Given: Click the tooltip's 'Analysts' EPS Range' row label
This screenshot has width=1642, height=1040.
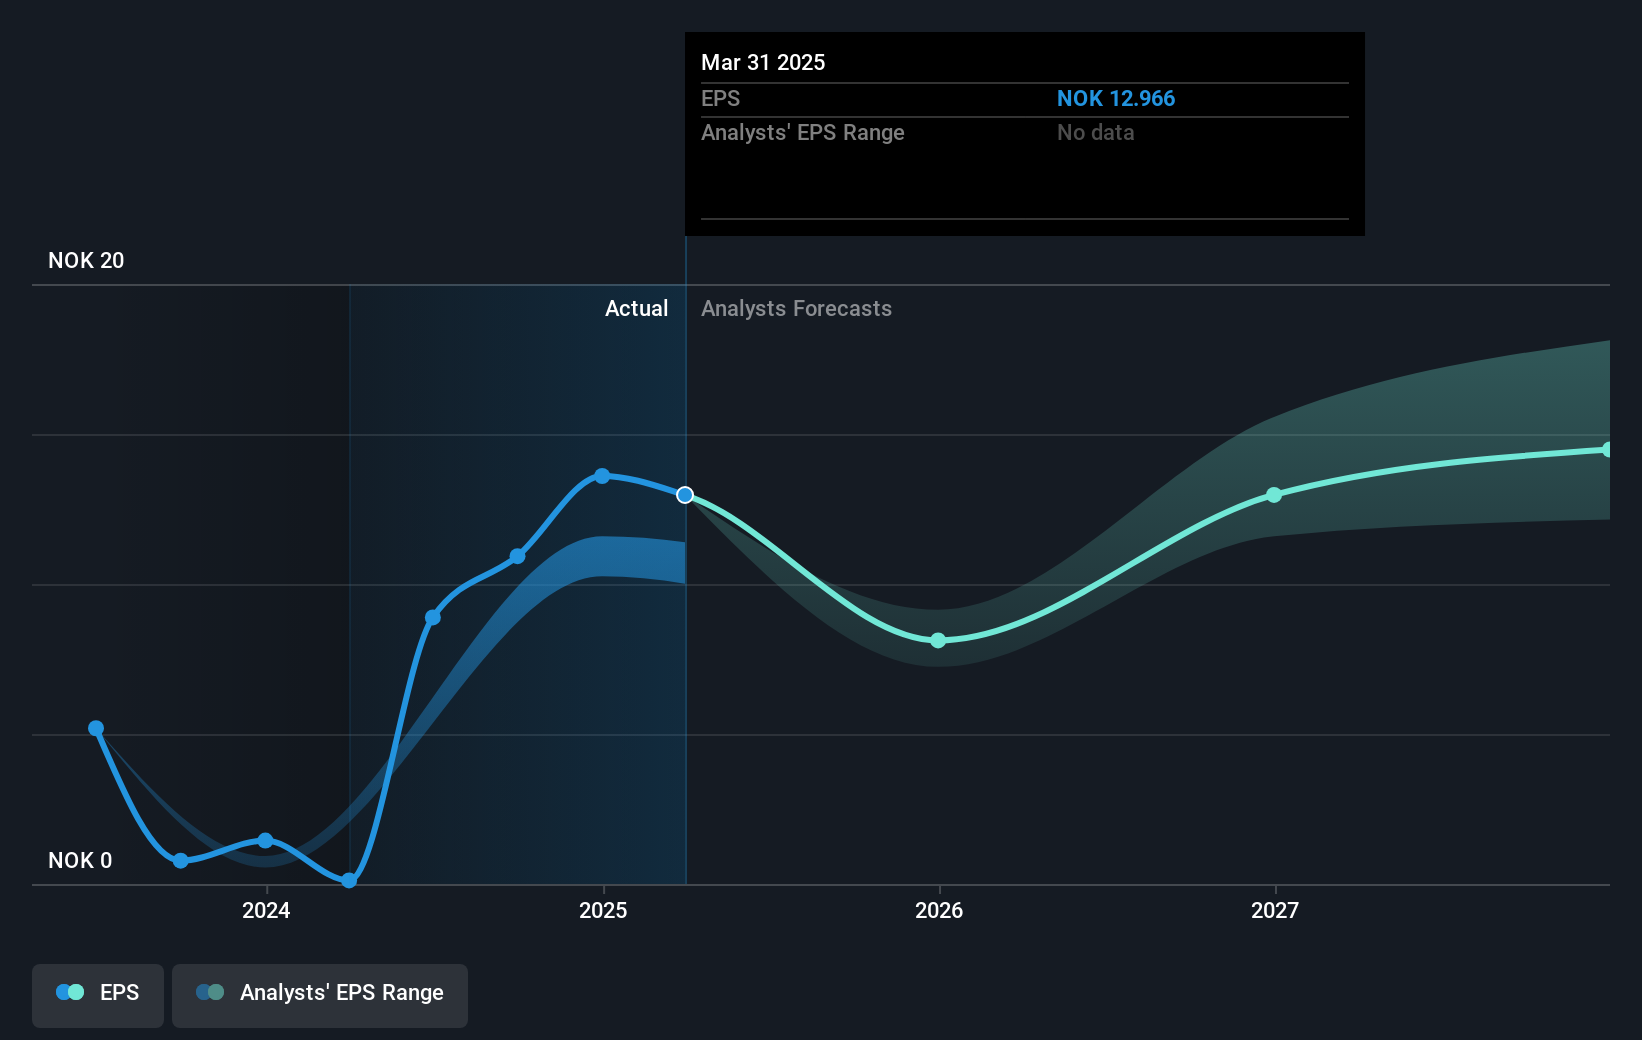Looking at the screenshot, I should (x=803, y=132).
